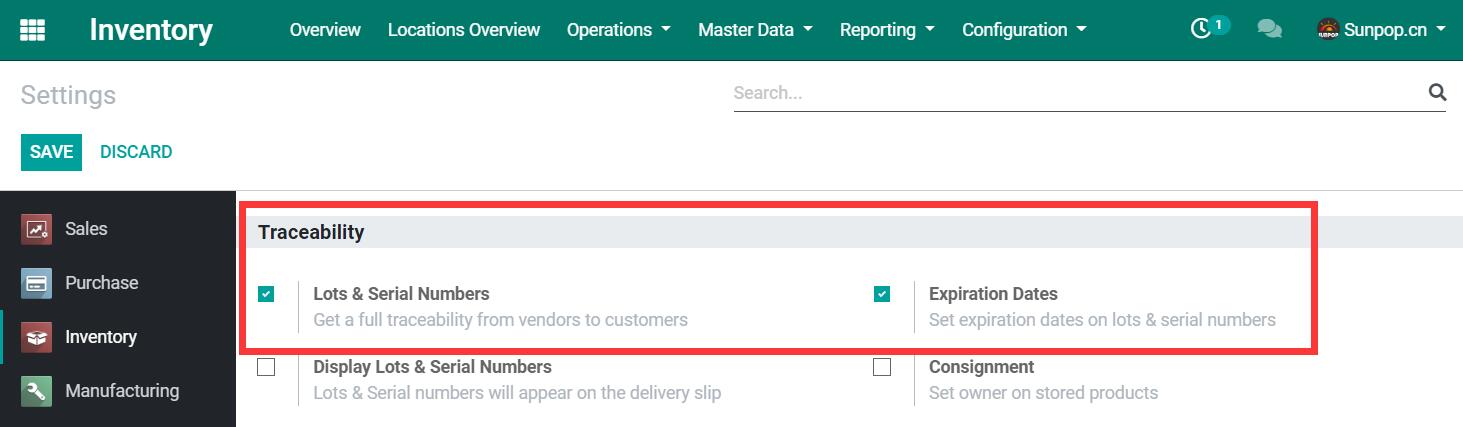Screen dimensions: 1463x427
Task: Enable Display Lots & Serial Numbers
Action: (x=266, y=367)
